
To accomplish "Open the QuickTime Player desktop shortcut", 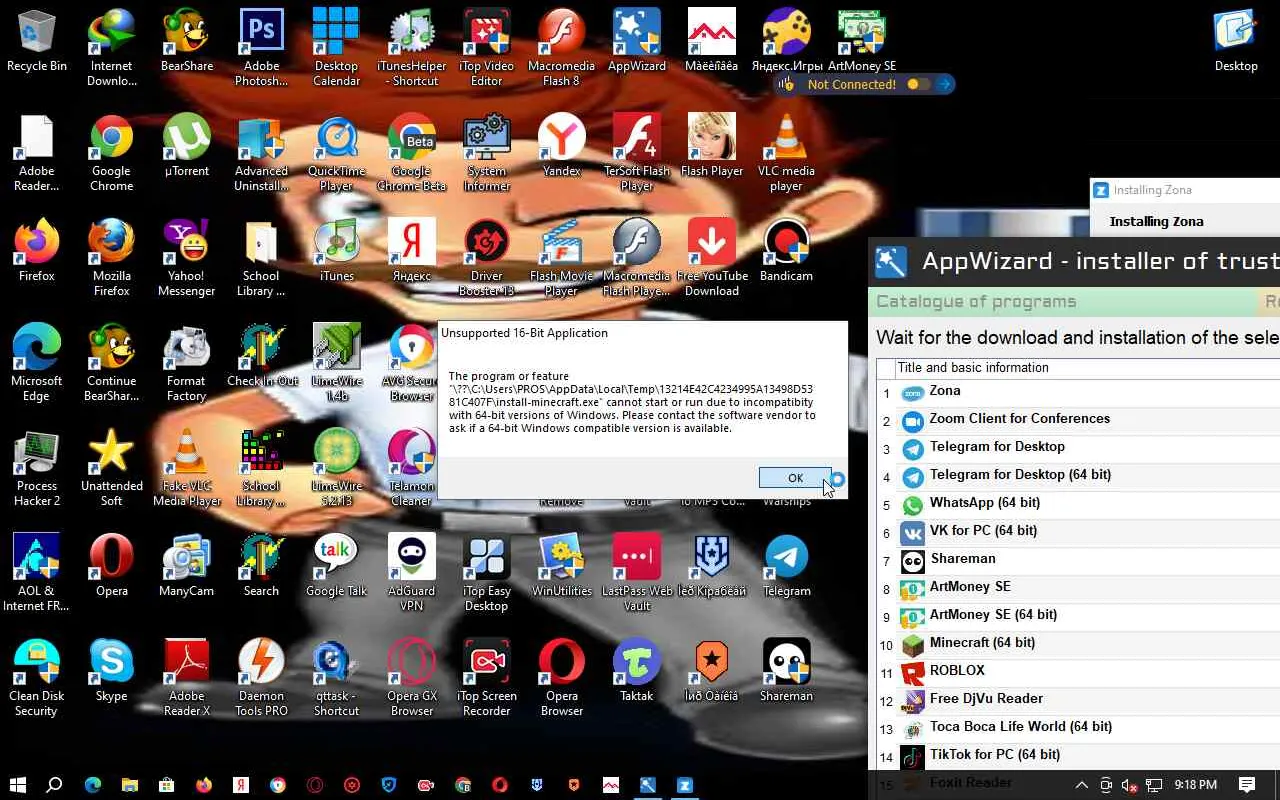I will click(337, 153).
